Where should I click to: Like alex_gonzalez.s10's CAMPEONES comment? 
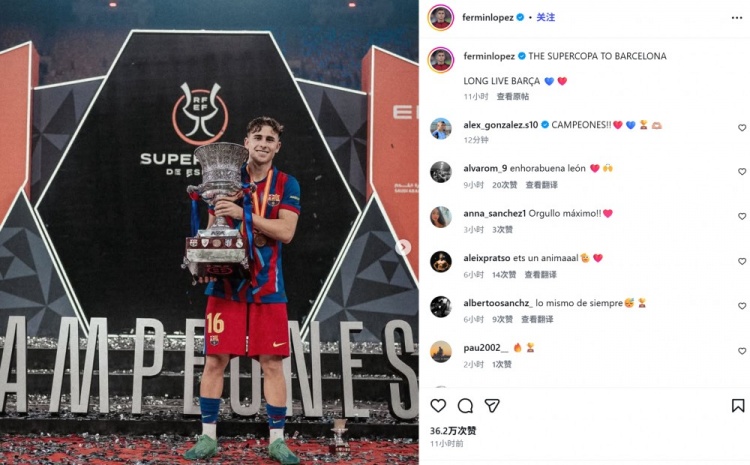(741, 128)
